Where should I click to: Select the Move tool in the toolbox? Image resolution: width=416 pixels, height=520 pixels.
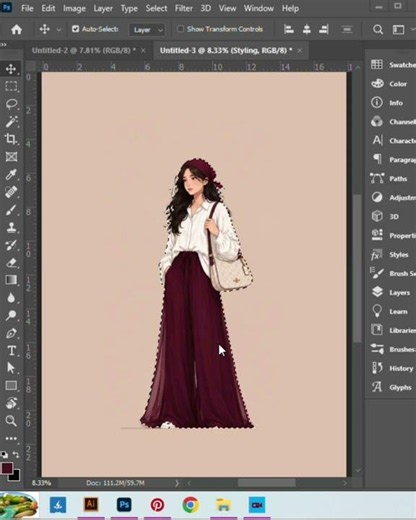(x=11, y=69)
